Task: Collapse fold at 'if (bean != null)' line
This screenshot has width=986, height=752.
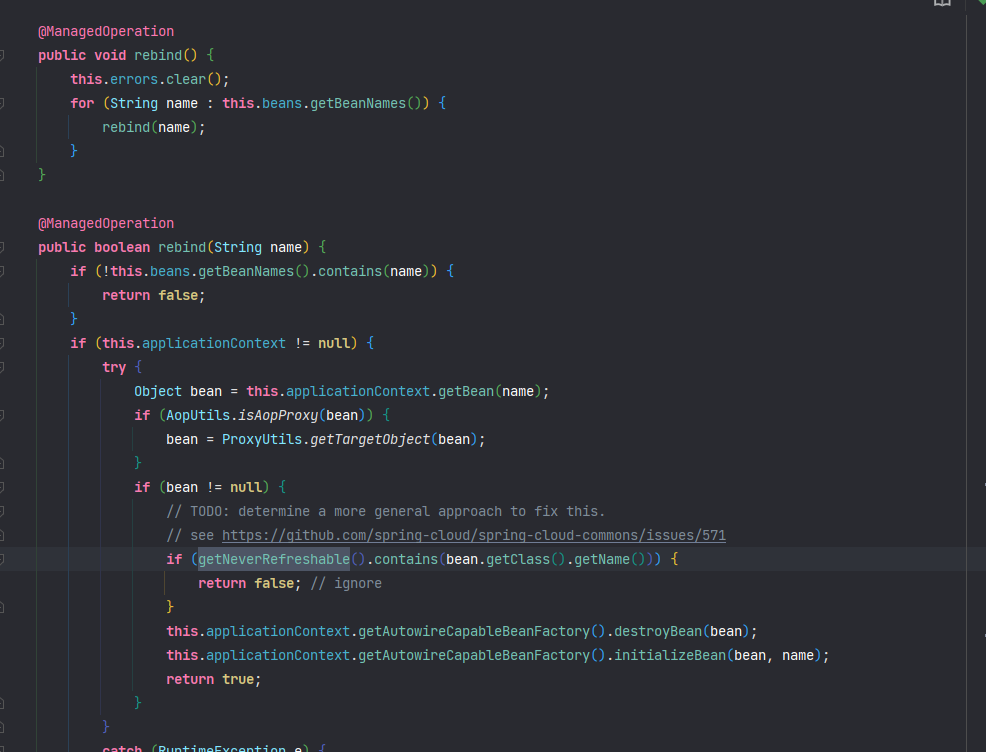Action: pyautogui.click(x=2, y=487)
